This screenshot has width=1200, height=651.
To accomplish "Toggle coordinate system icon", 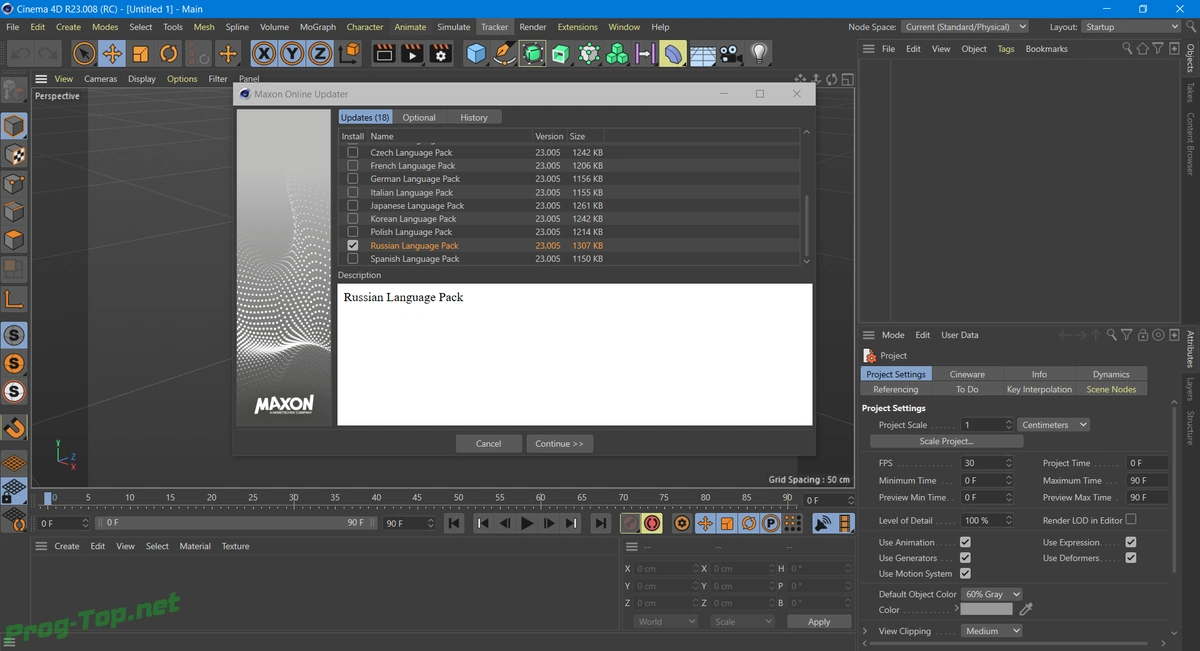I will coord(348,53).
